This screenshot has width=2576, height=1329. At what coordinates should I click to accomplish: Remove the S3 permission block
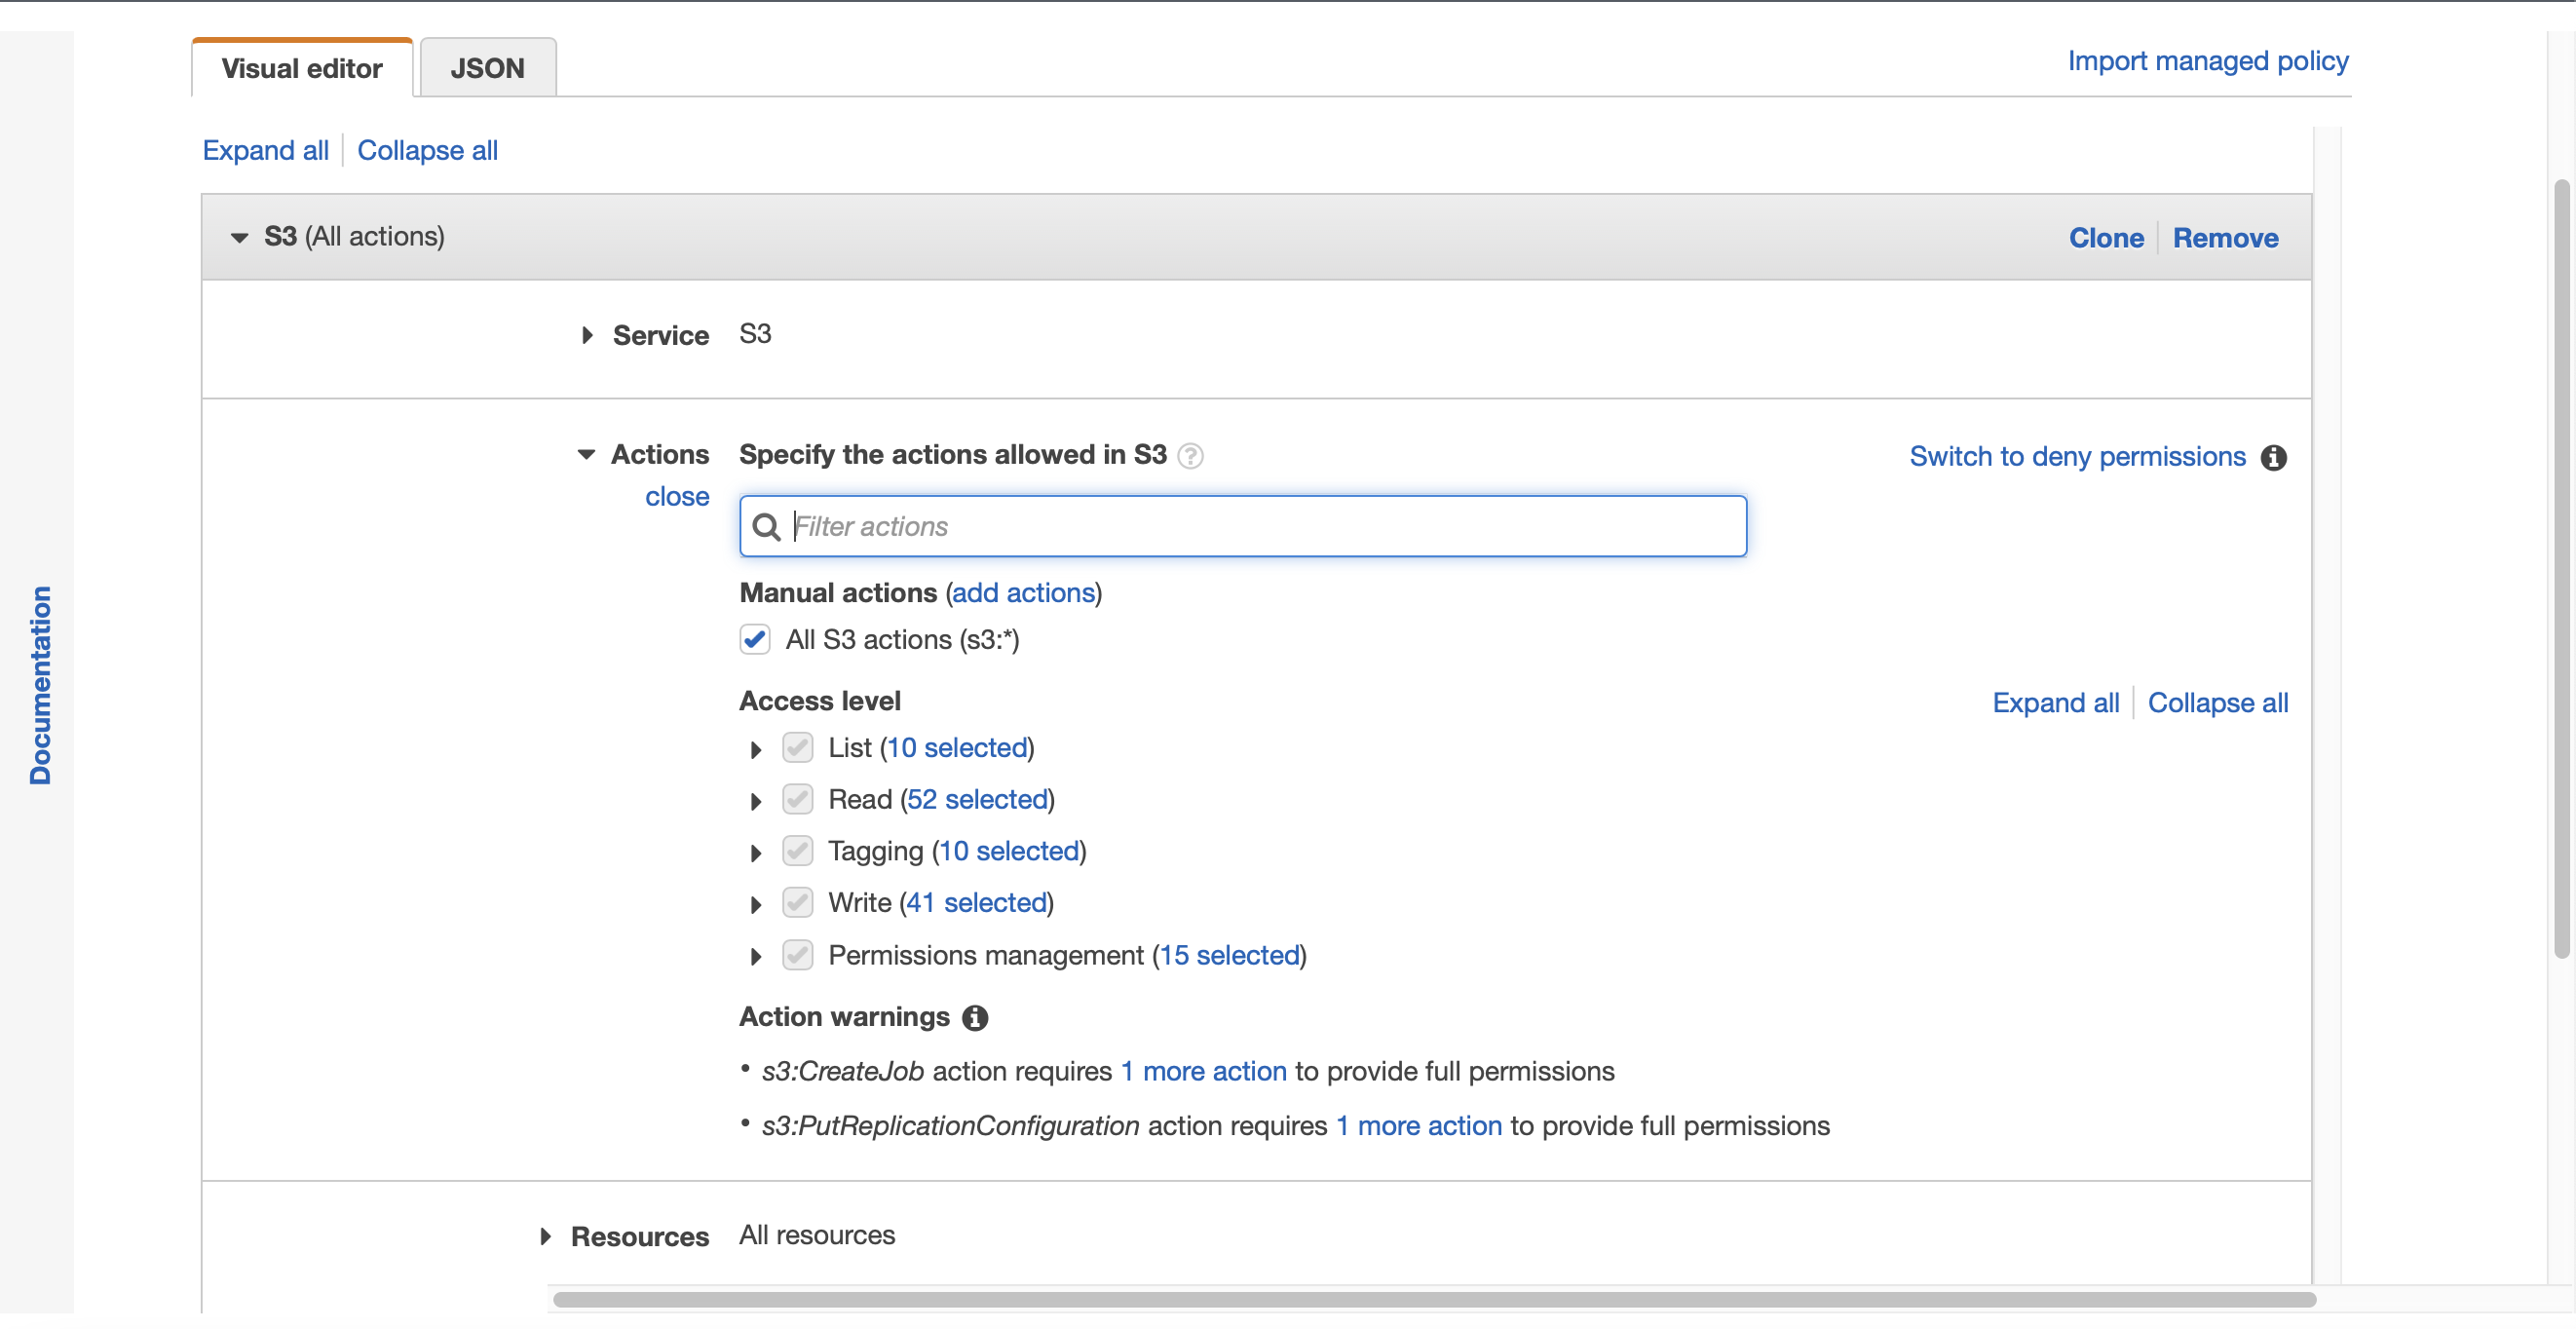2225,238
